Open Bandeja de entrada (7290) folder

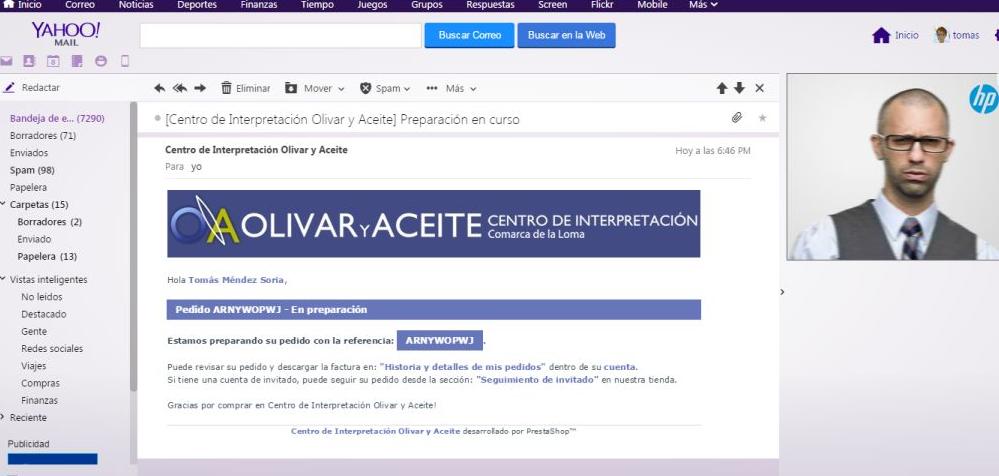[57, 119]
